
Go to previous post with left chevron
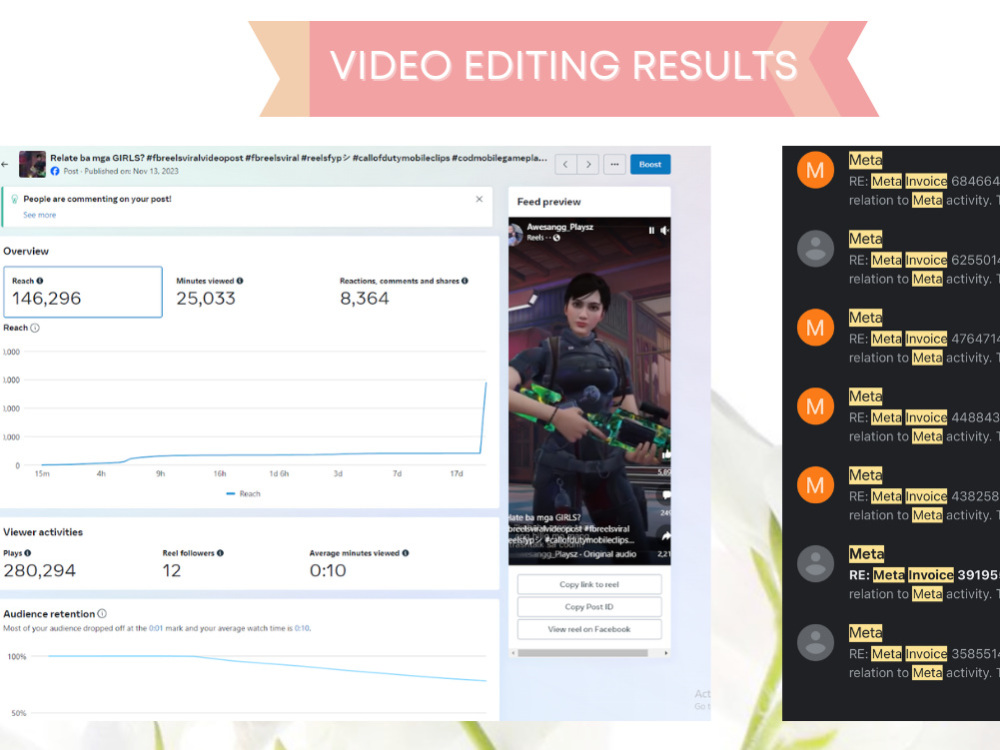(566, 165)
